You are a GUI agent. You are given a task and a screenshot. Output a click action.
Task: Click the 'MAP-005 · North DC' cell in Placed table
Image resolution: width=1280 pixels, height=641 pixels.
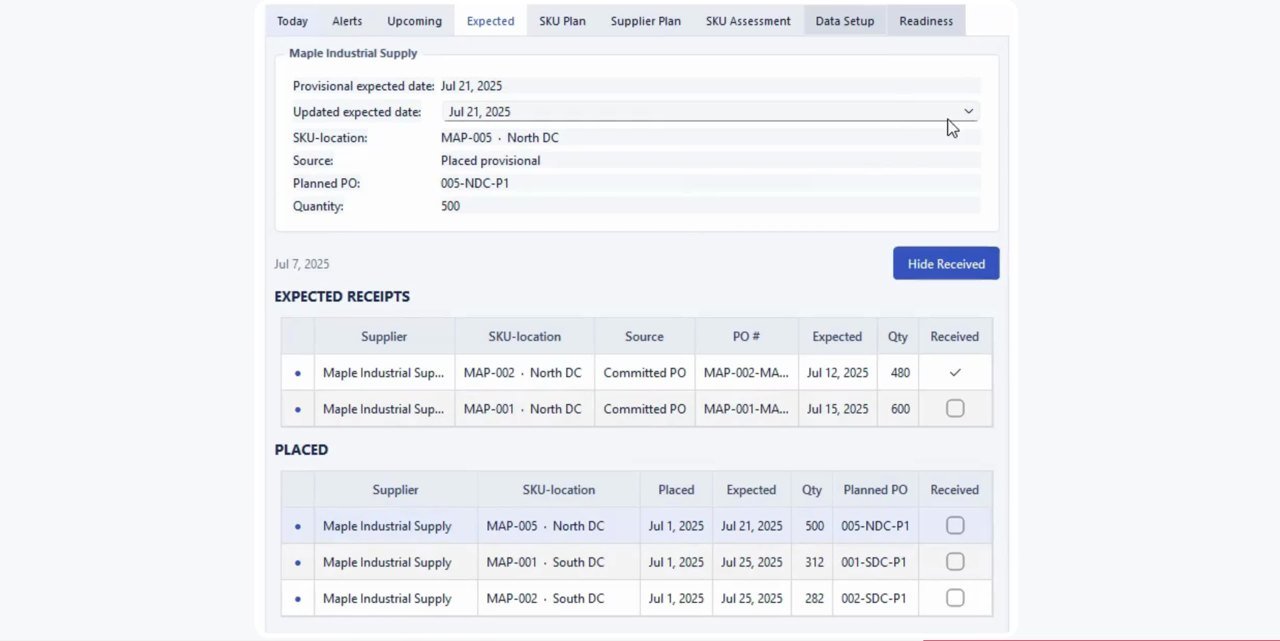pos(558,526)
